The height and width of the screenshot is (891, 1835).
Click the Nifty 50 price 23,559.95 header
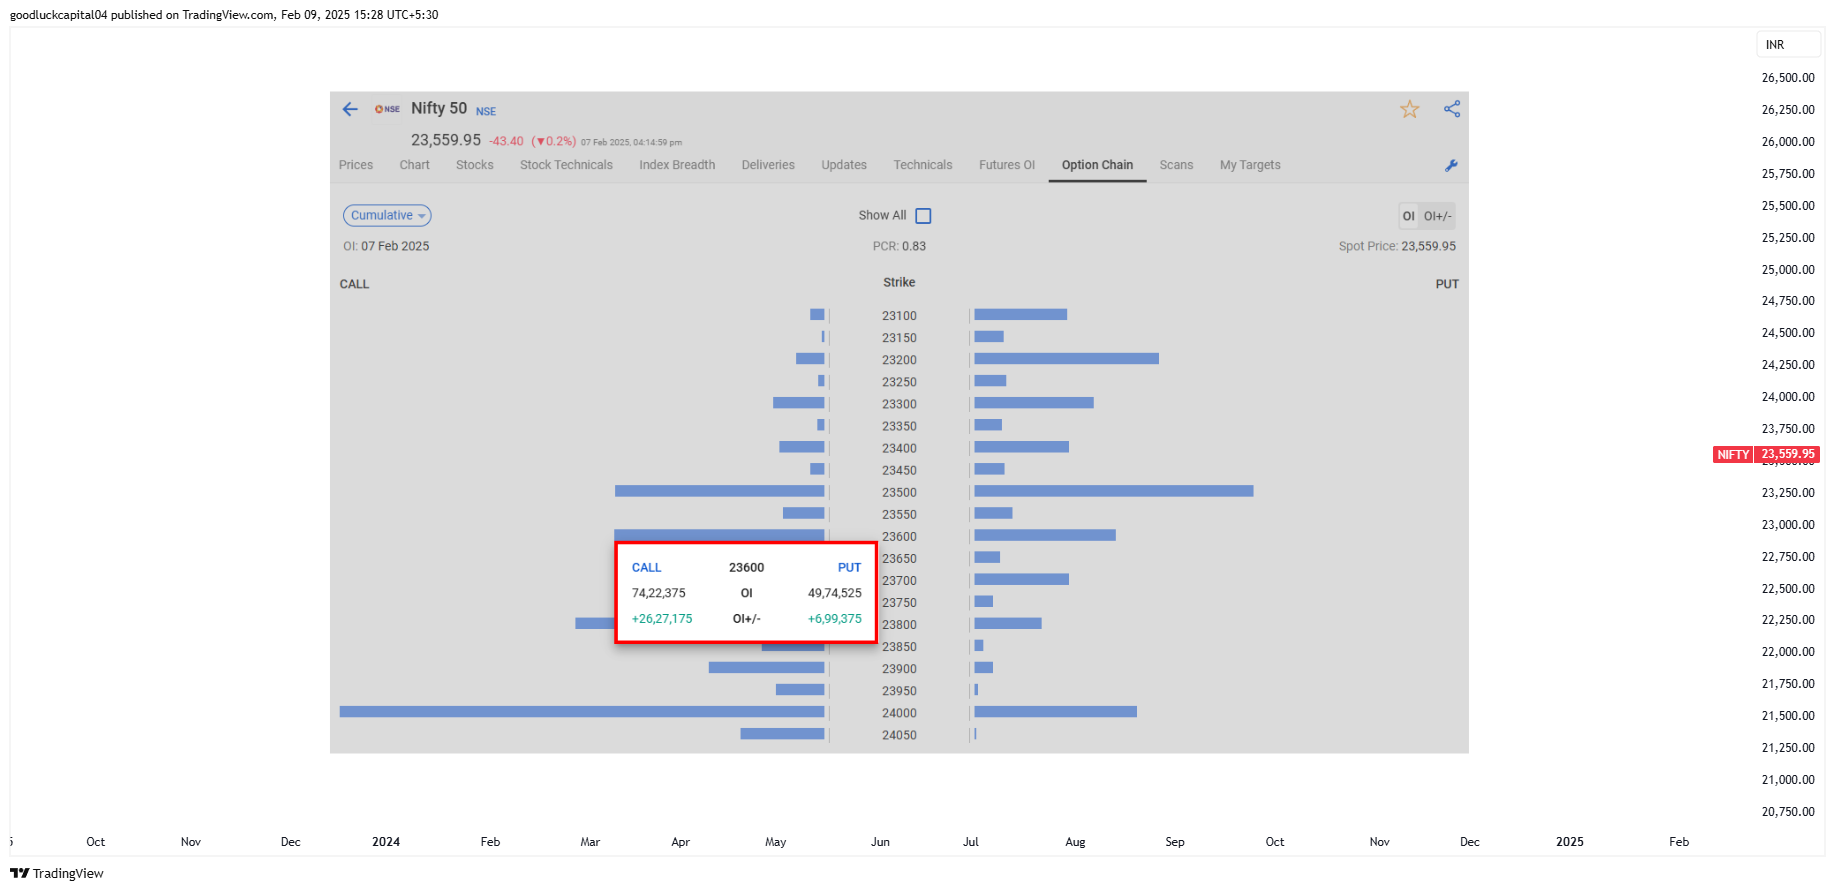point(446,140)
